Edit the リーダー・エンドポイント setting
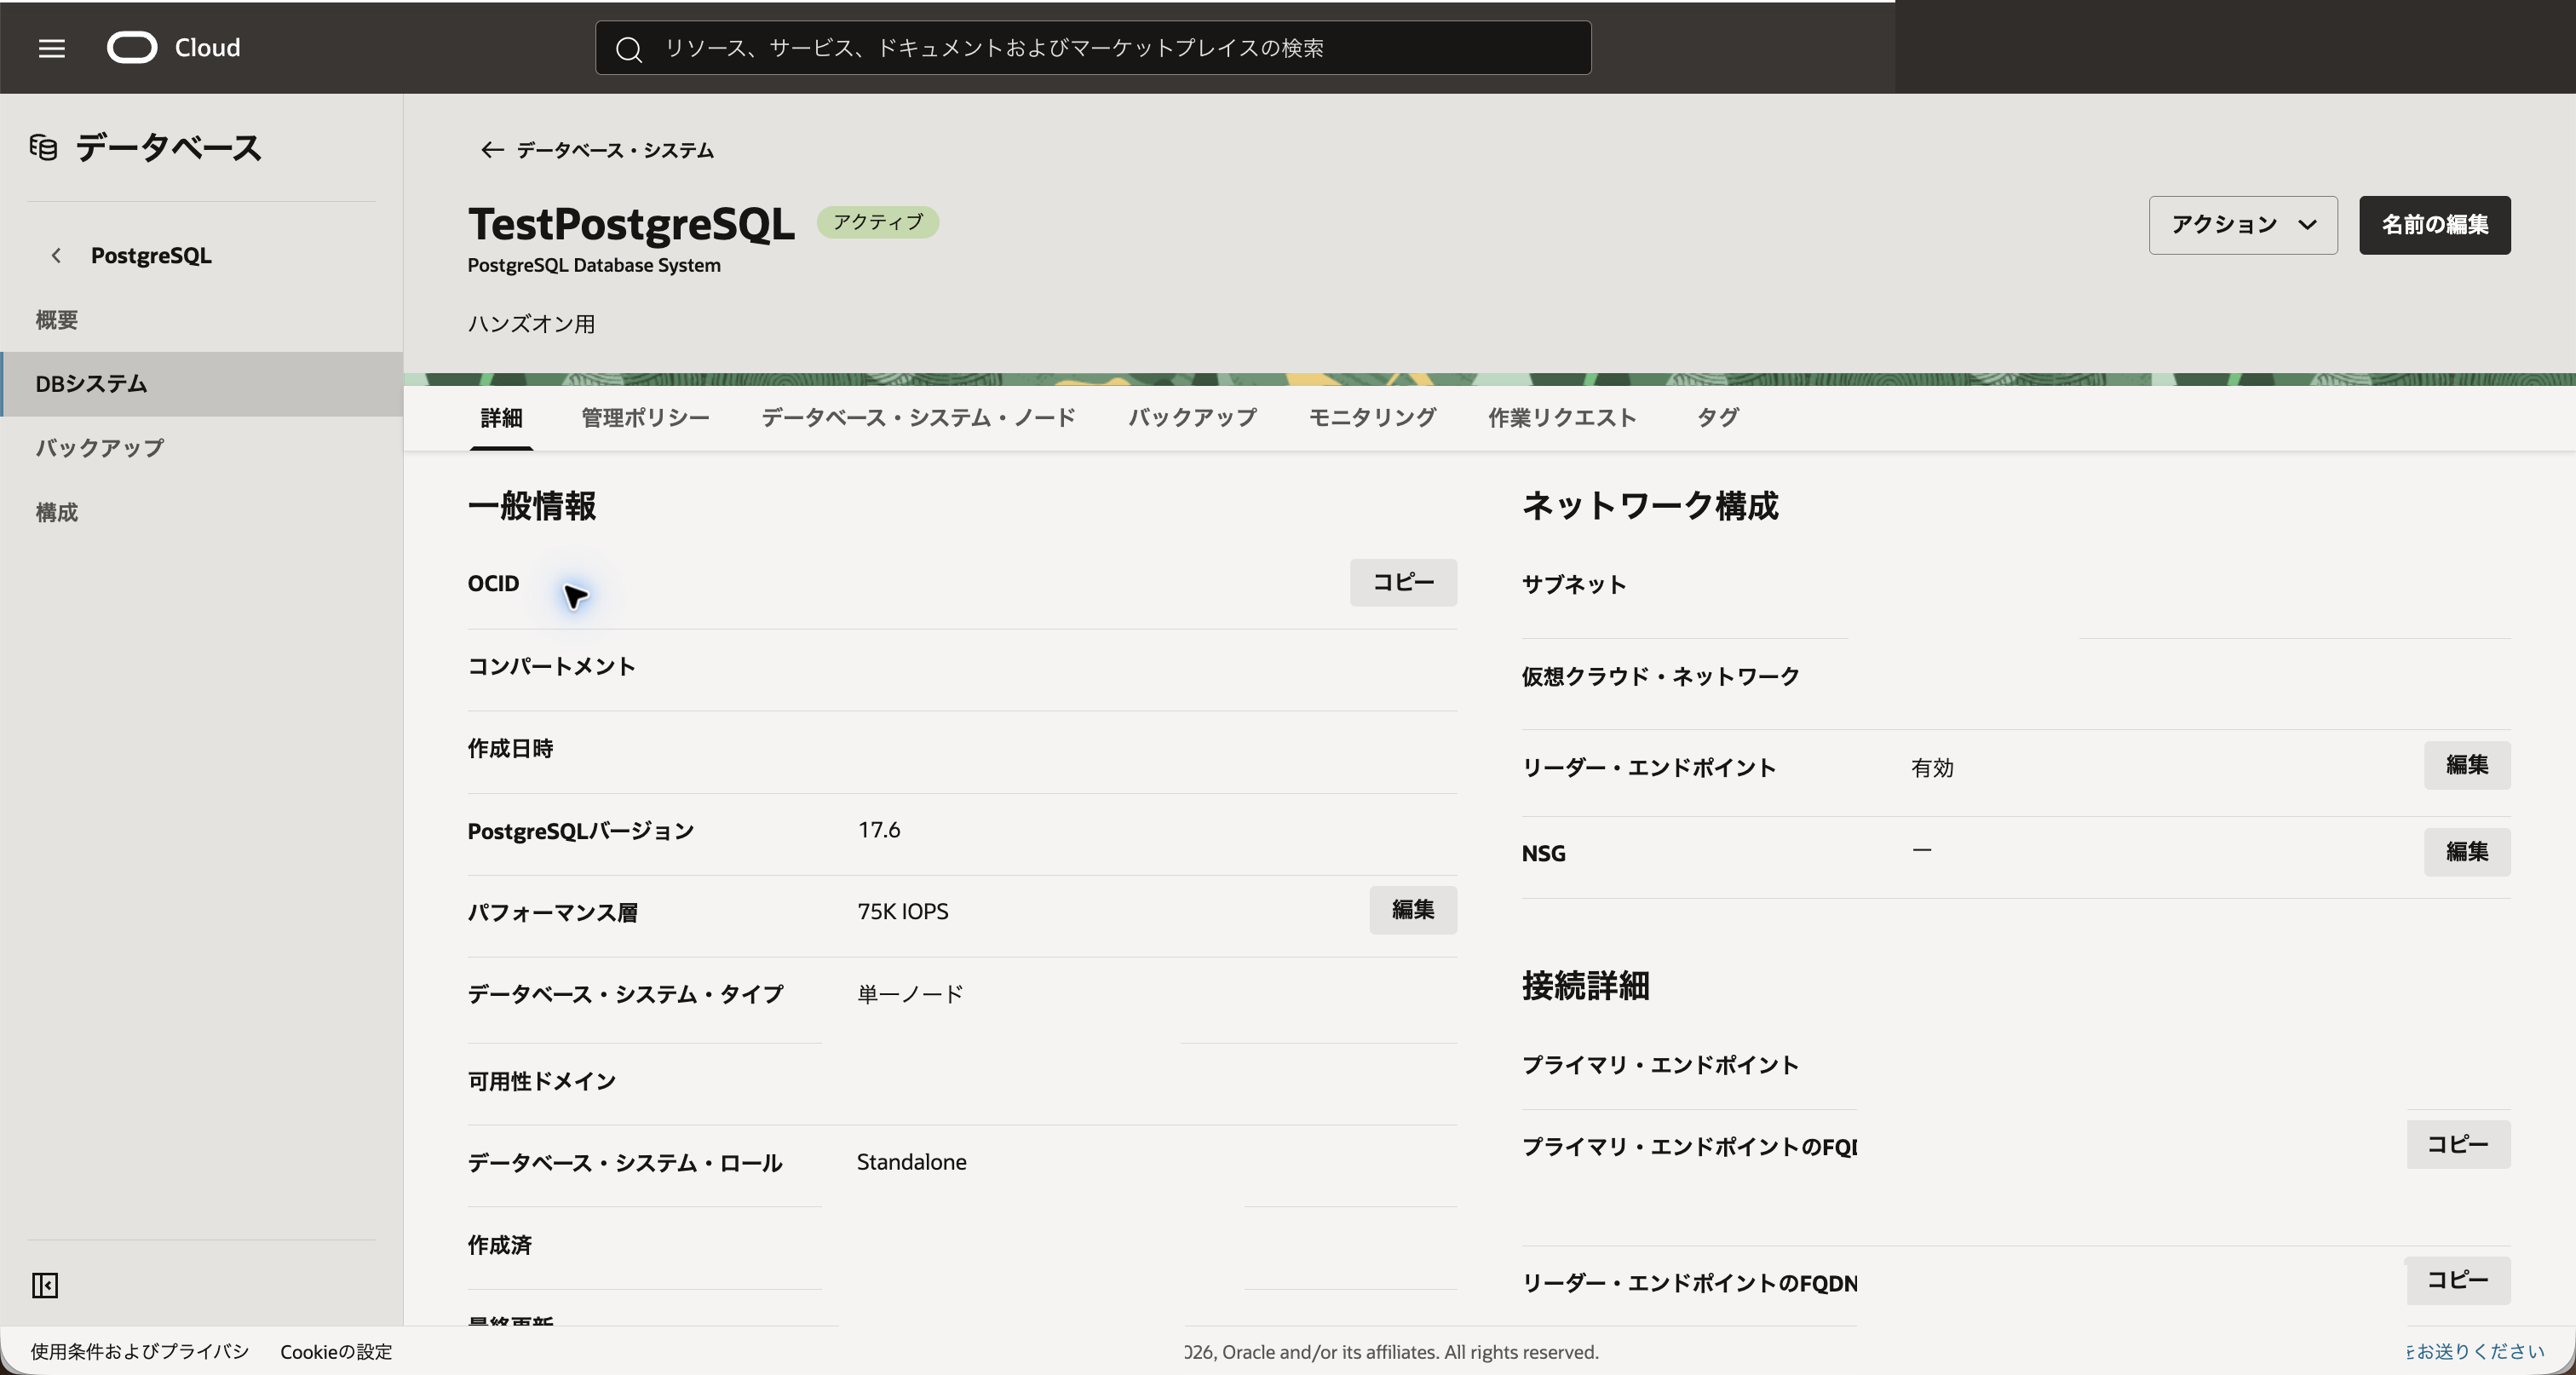 pos(2467,765)
